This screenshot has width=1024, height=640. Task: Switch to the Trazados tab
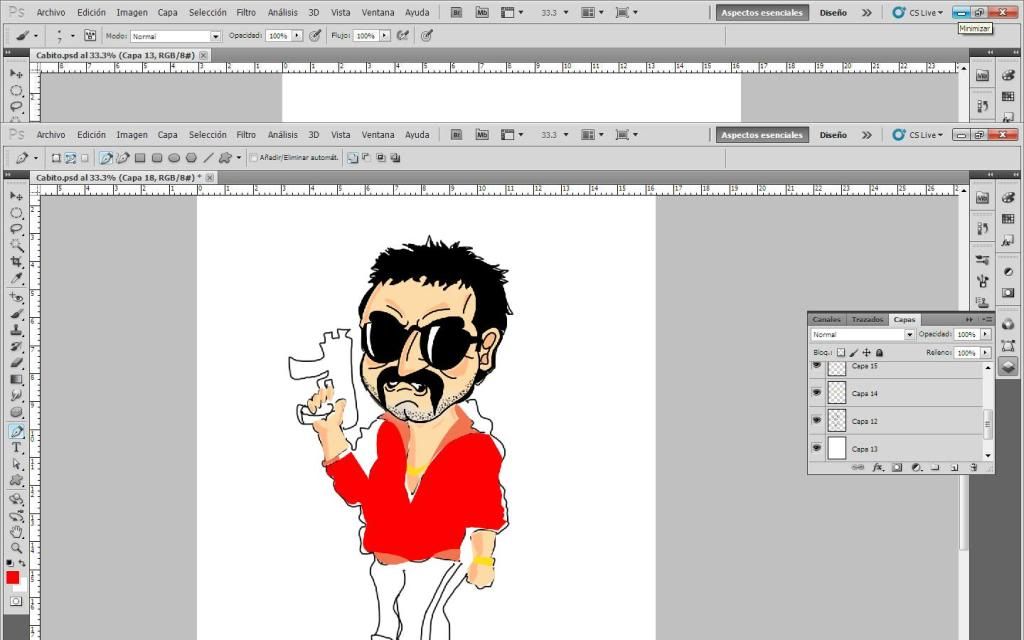867,319
